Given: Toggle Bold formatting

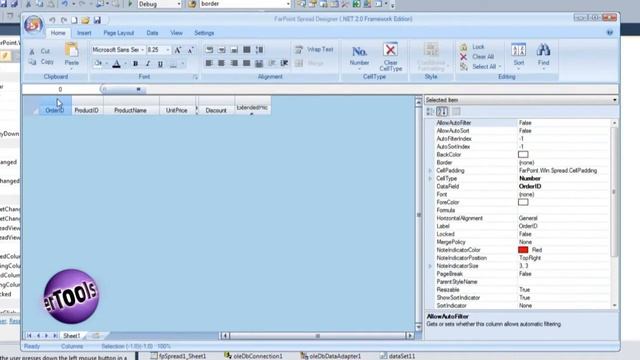Looking at the screenshot, I should coord(136,64).
